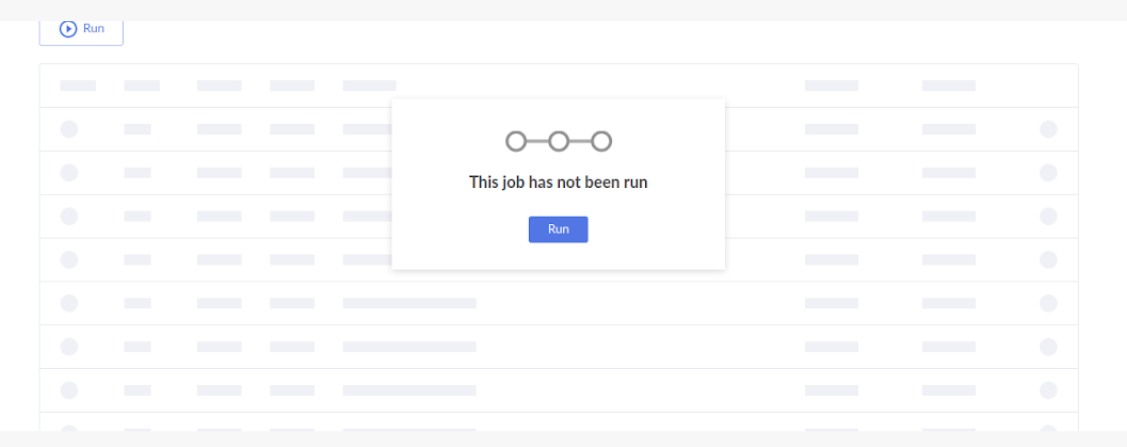Image resolution: width=1127 pixels, height=447 pixels.
Task: Click the left circle of the pipeline icon
Action: point(516,141)
